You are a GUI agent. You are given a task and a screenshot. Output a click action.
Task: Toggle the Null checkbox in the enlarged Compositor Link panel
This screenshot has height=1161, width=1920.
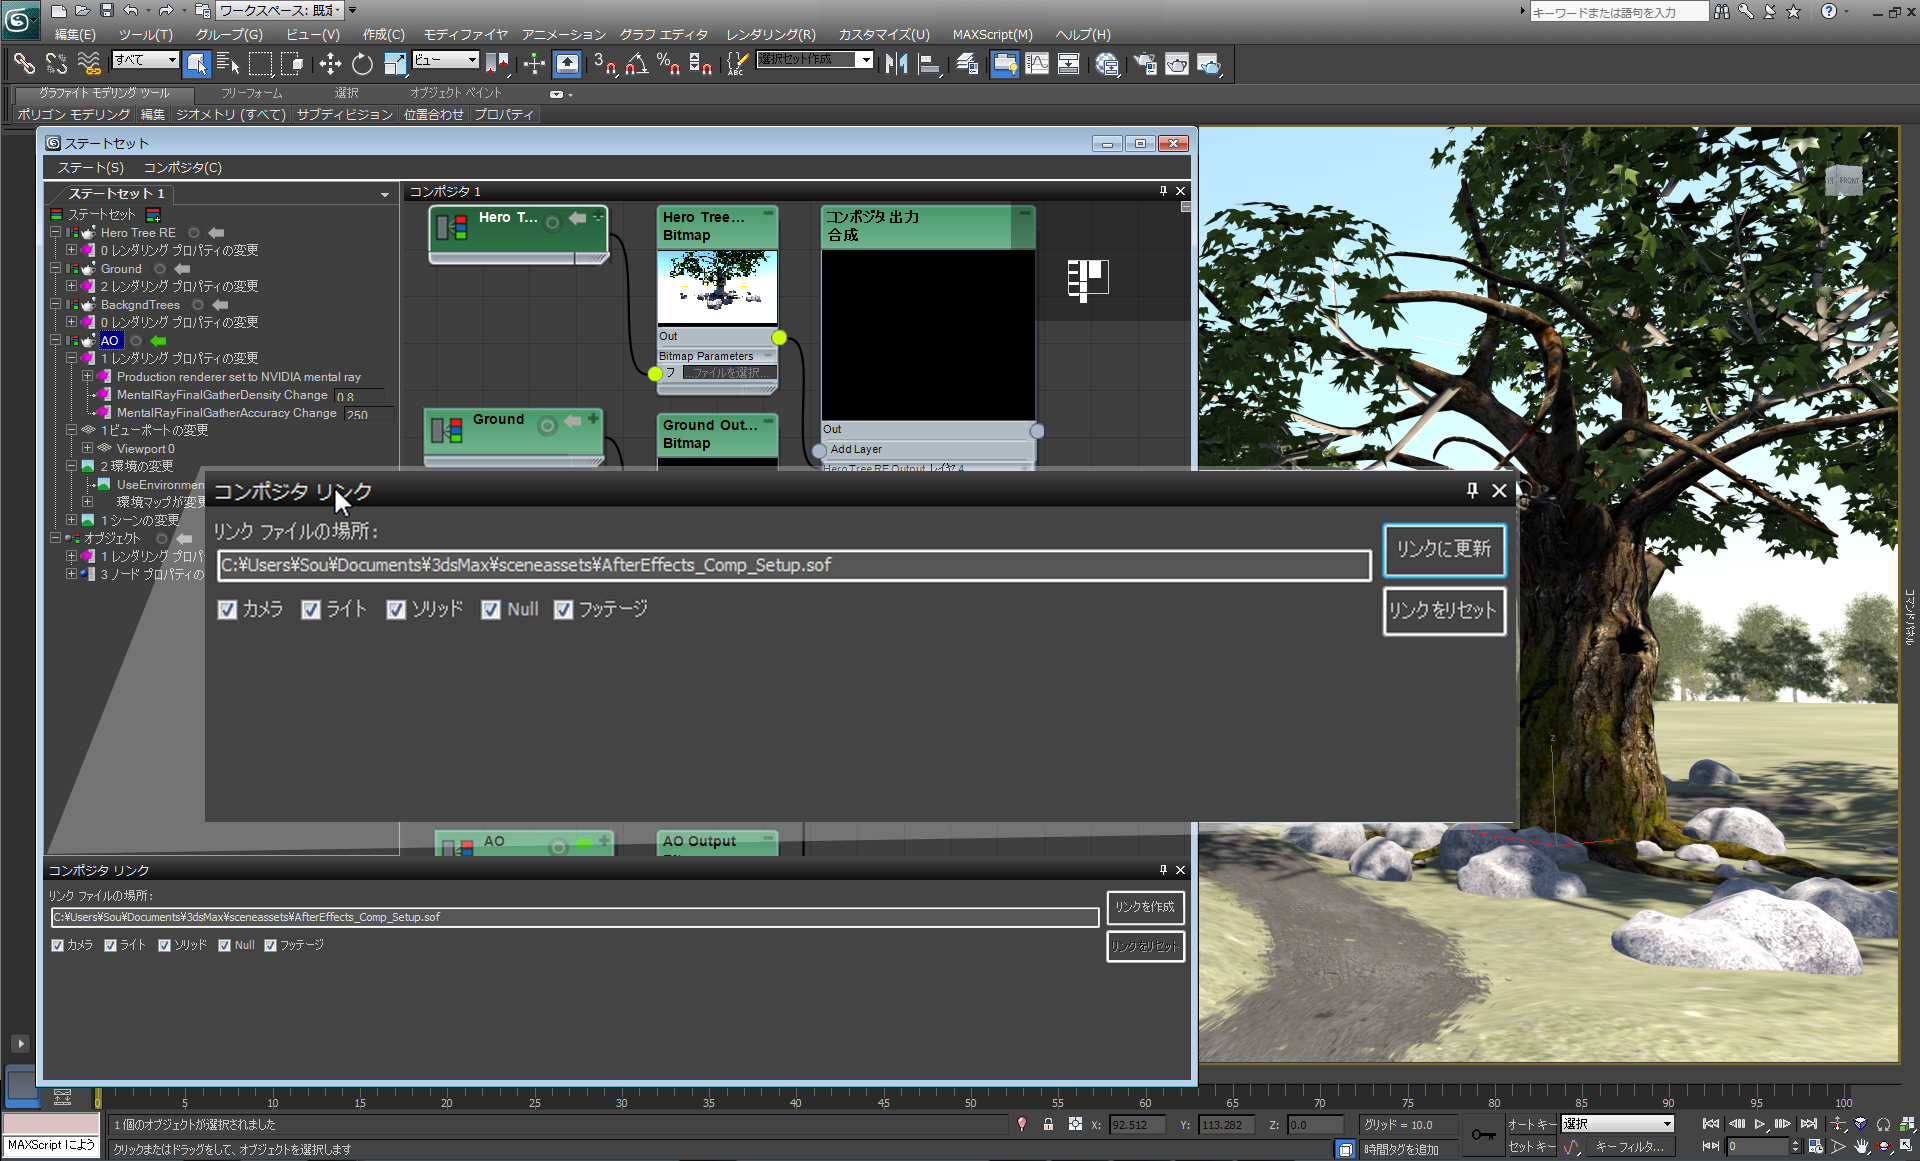click(491, 610)
